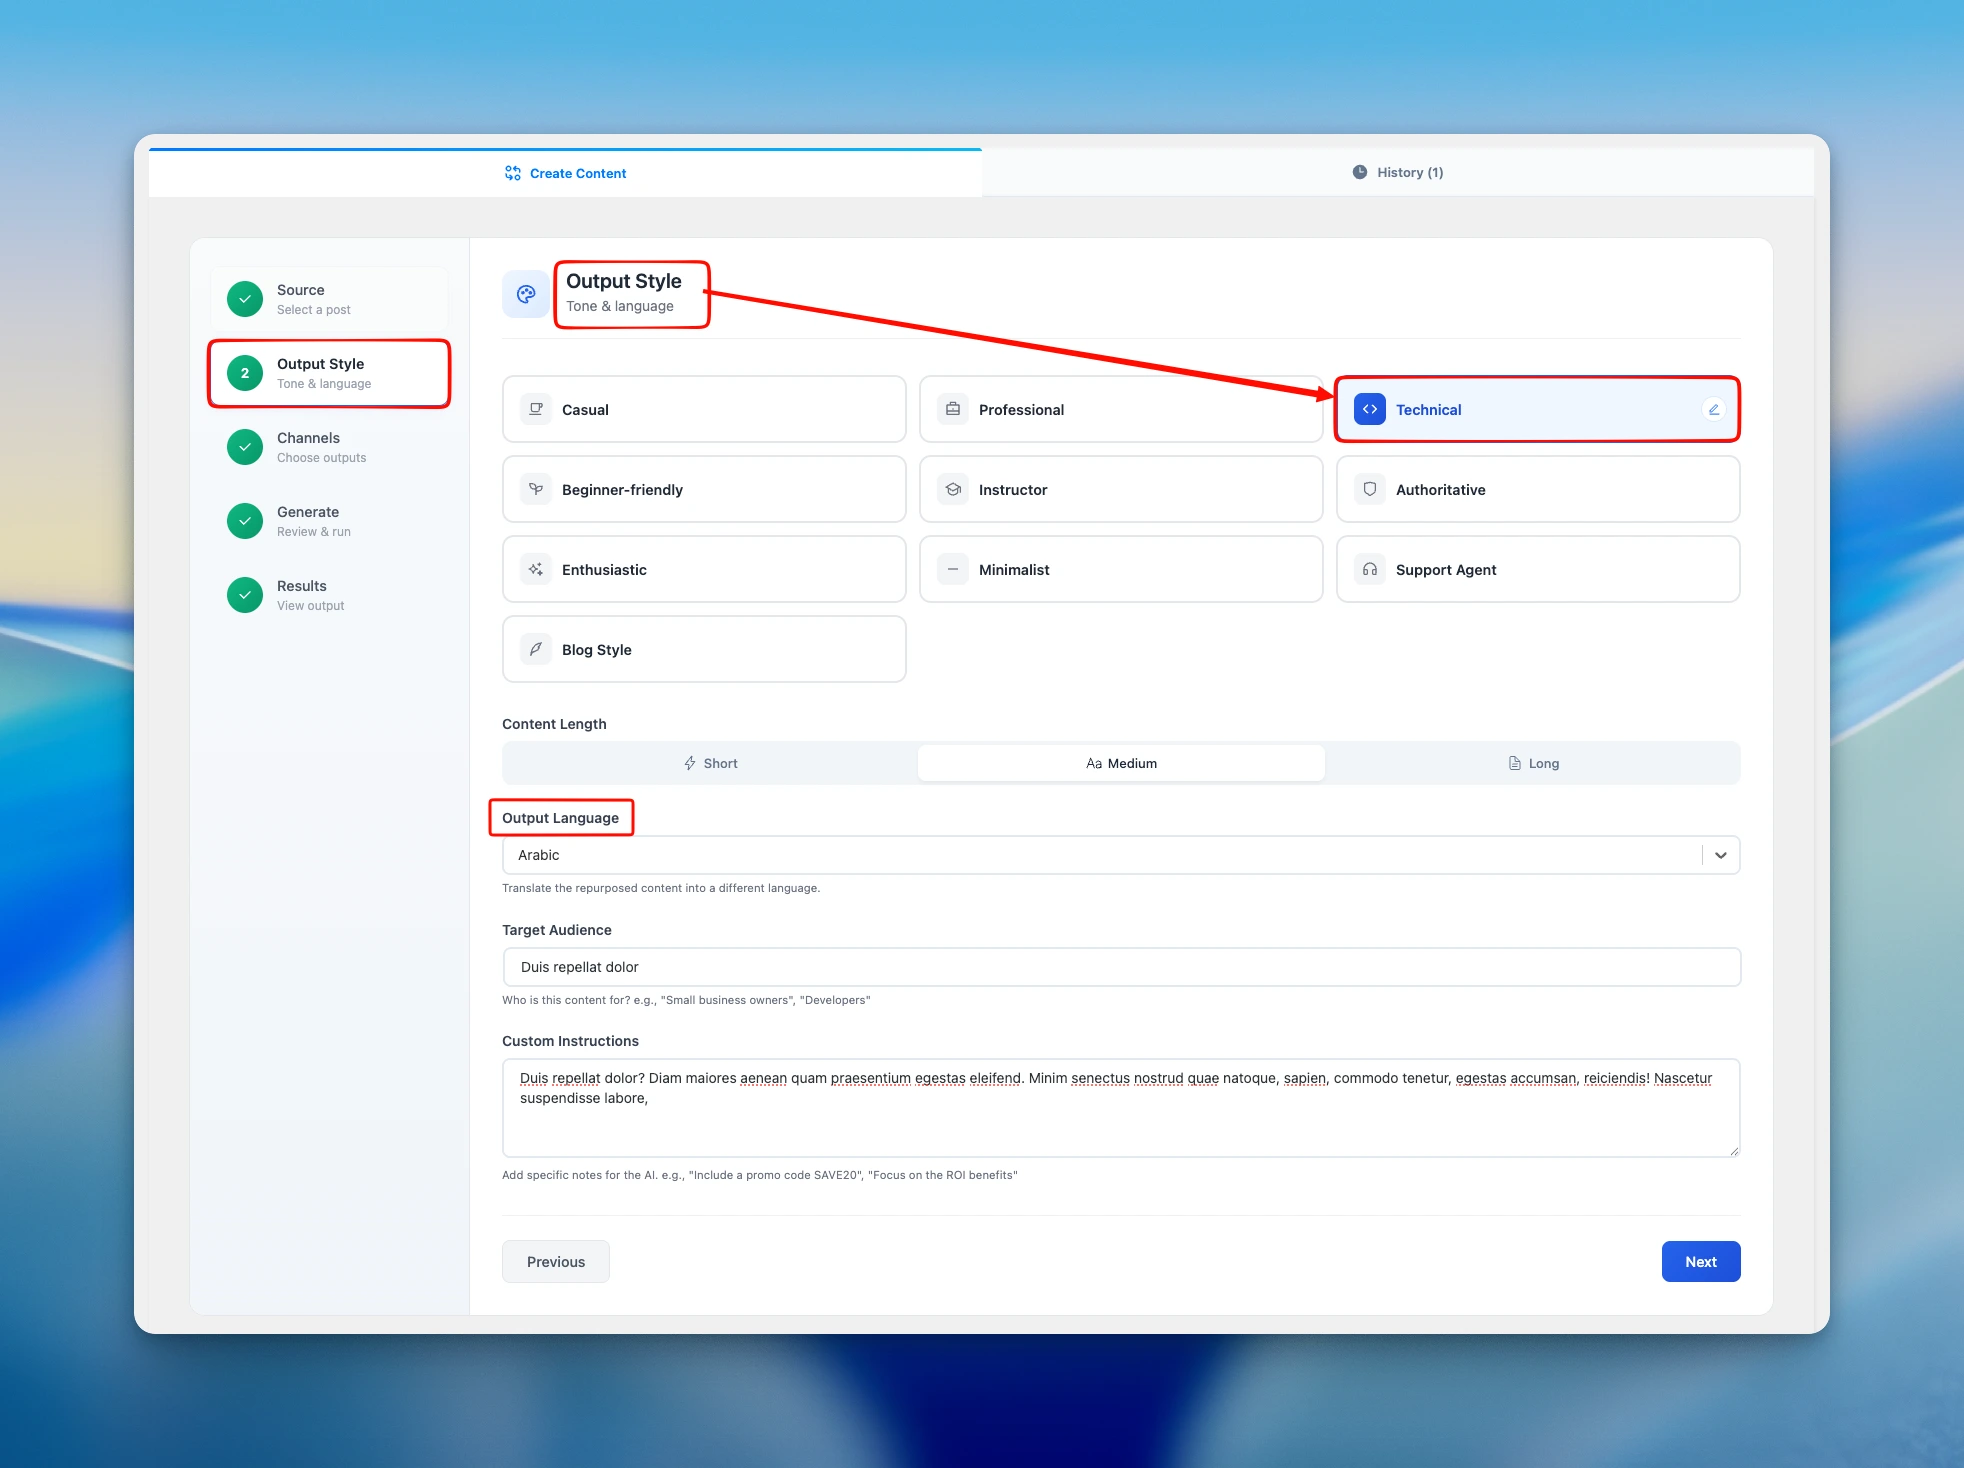Image resolution: width=1964 pixels, height=1468 pixels.
Task: Expand the Output Language dropdown arrow
Action: point(1720,855)
